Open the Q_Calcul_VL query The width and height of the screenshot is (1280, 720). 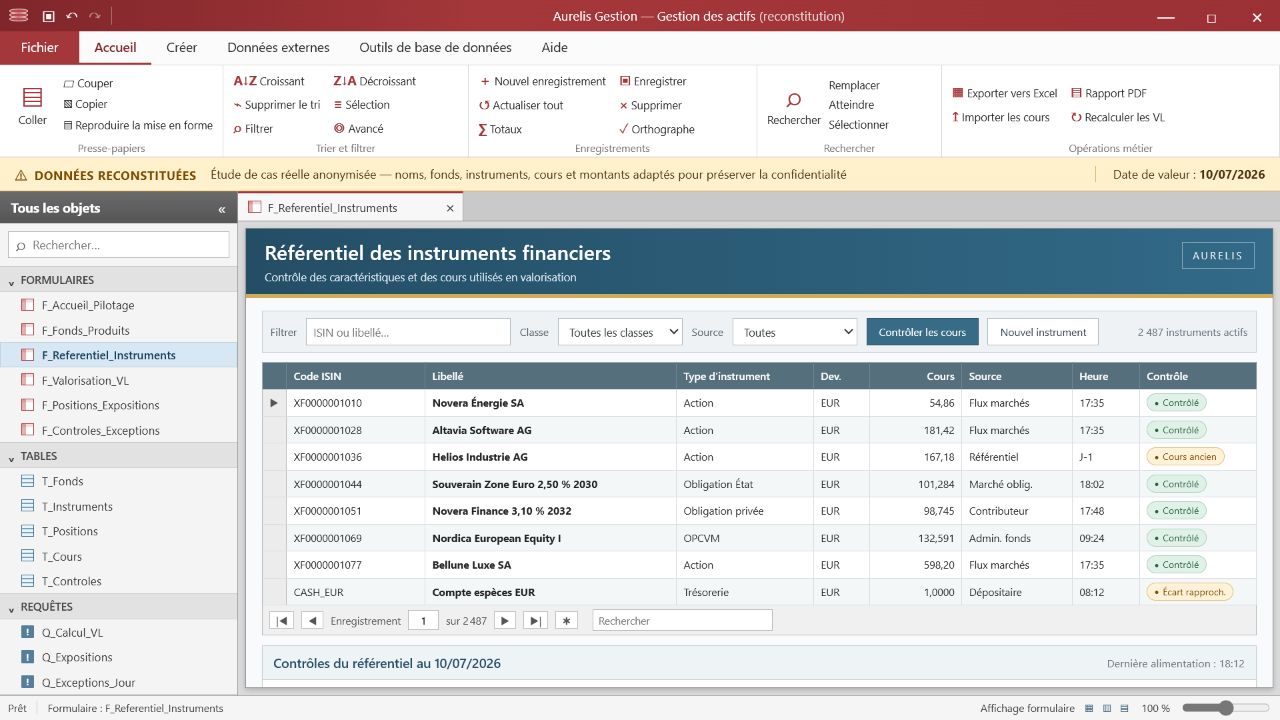[119, 632]
